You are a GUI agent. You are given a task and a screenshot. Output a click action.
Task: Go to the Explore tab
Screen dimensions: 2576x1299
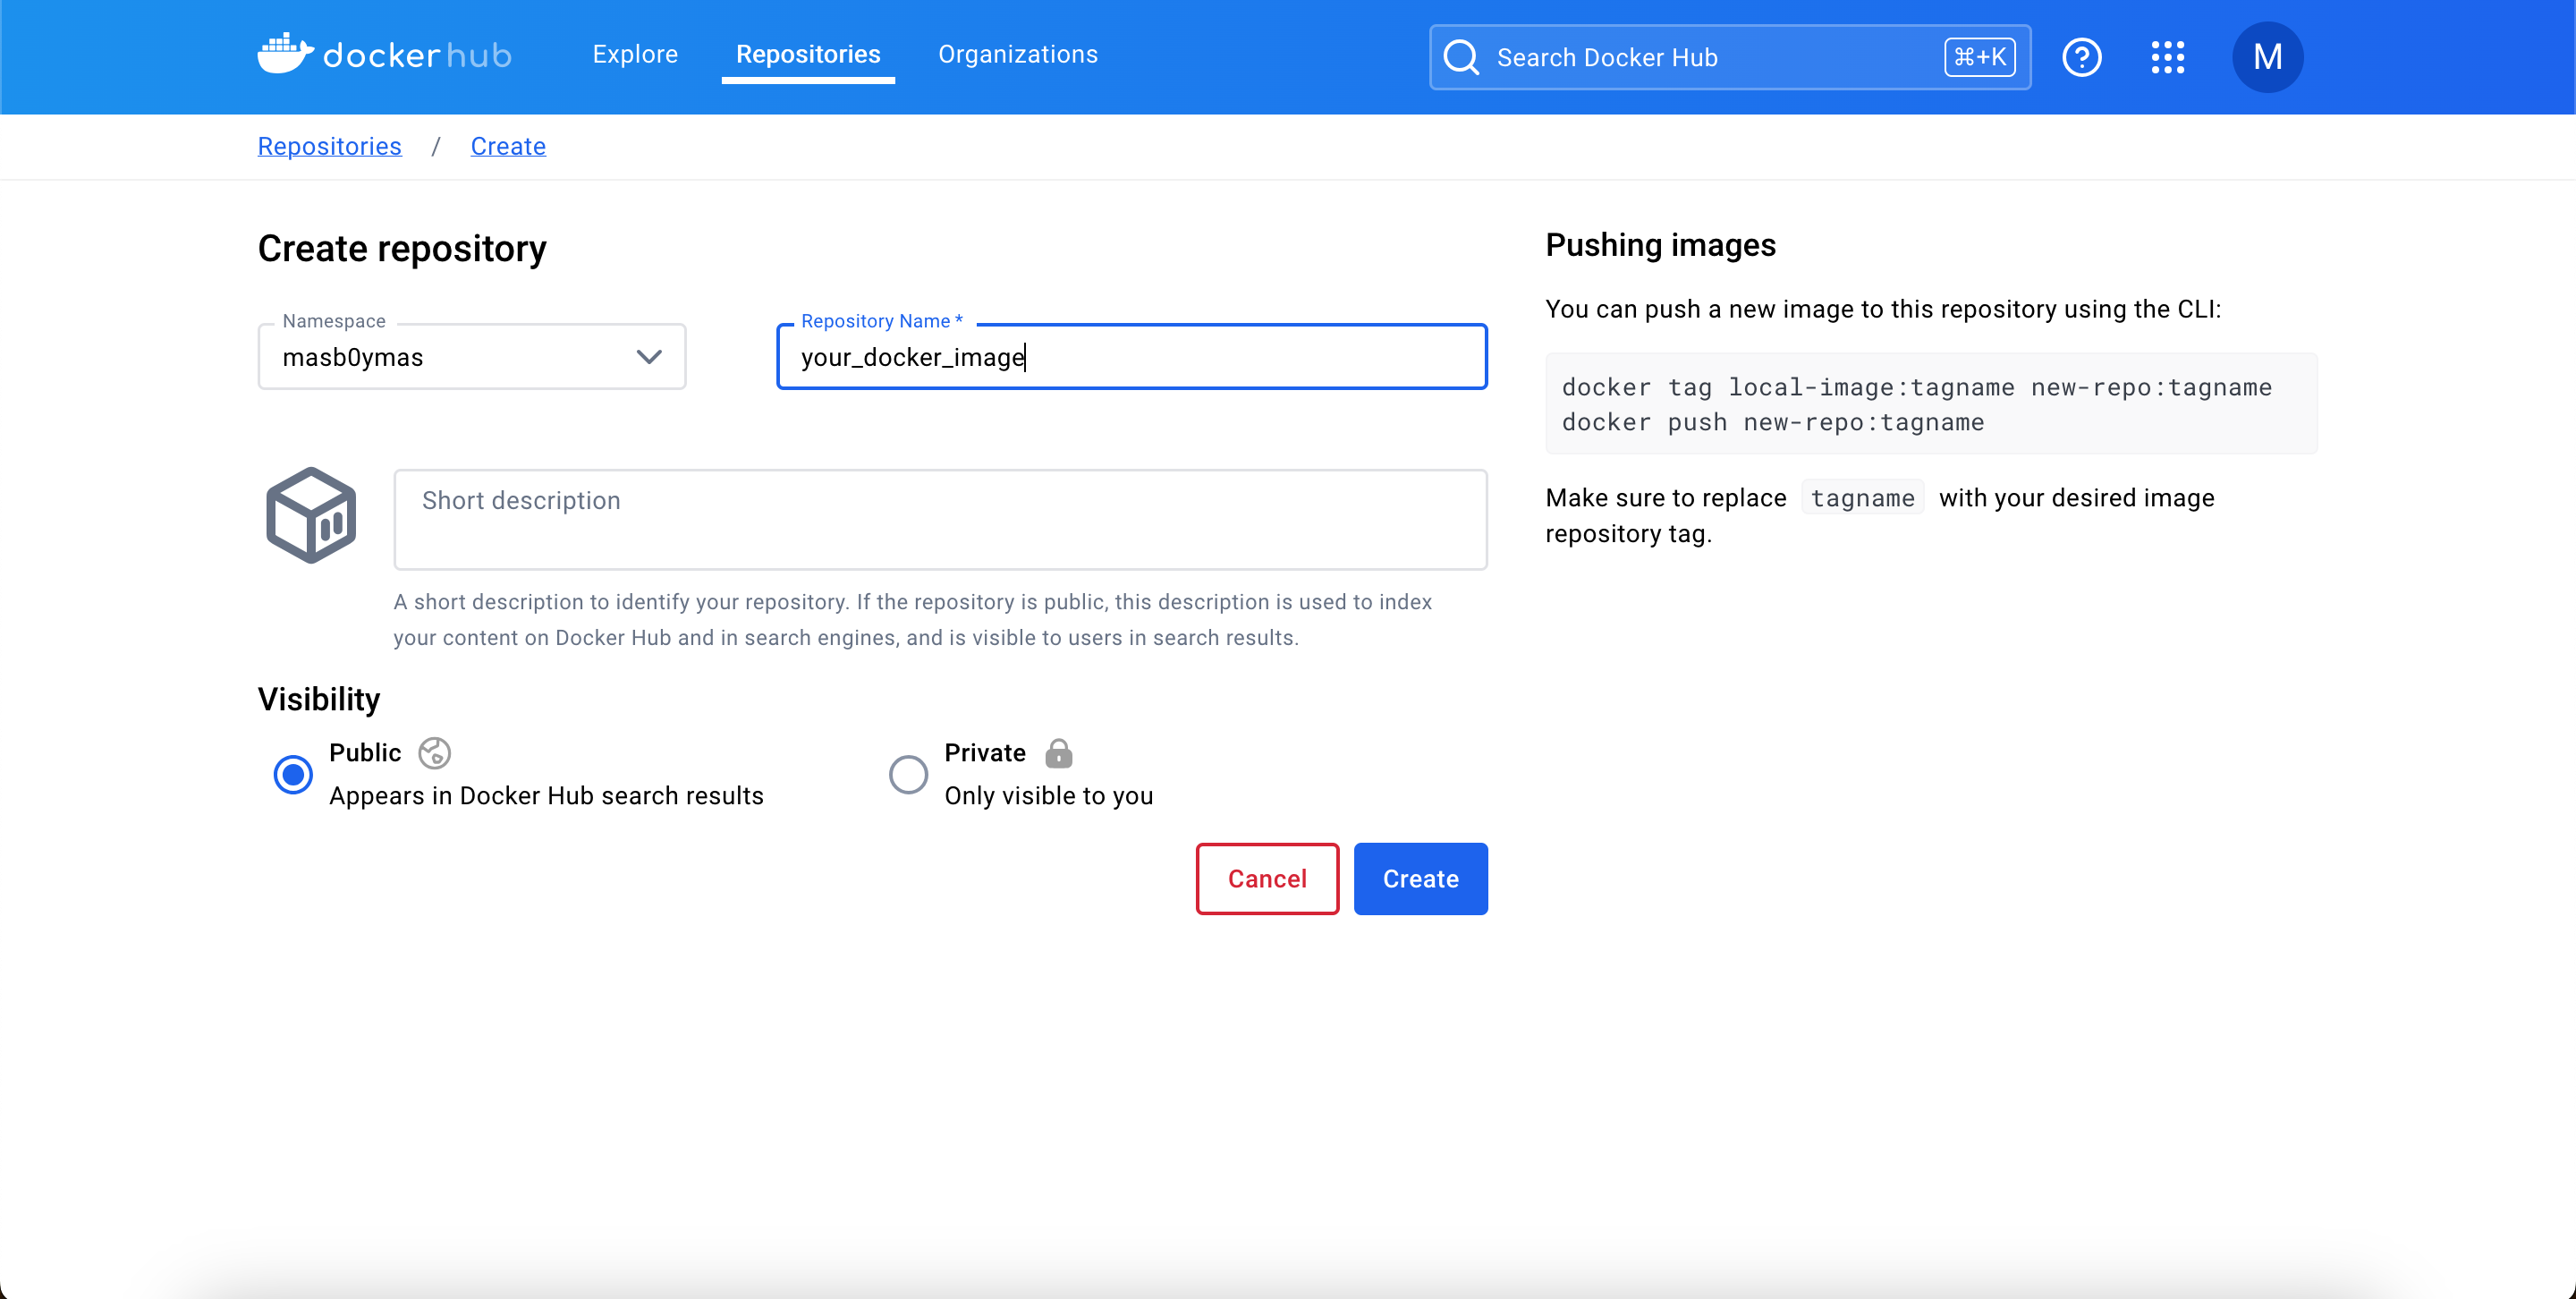(635, 54)
